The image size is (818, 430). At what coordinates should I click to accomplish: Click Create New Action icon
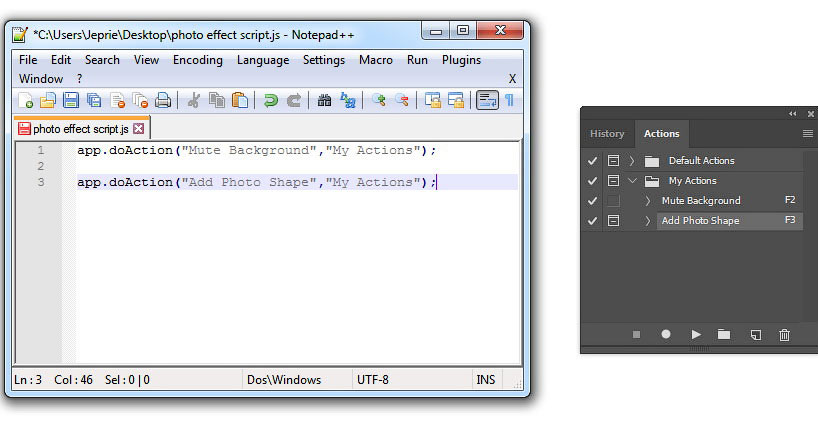coord(755,335)
